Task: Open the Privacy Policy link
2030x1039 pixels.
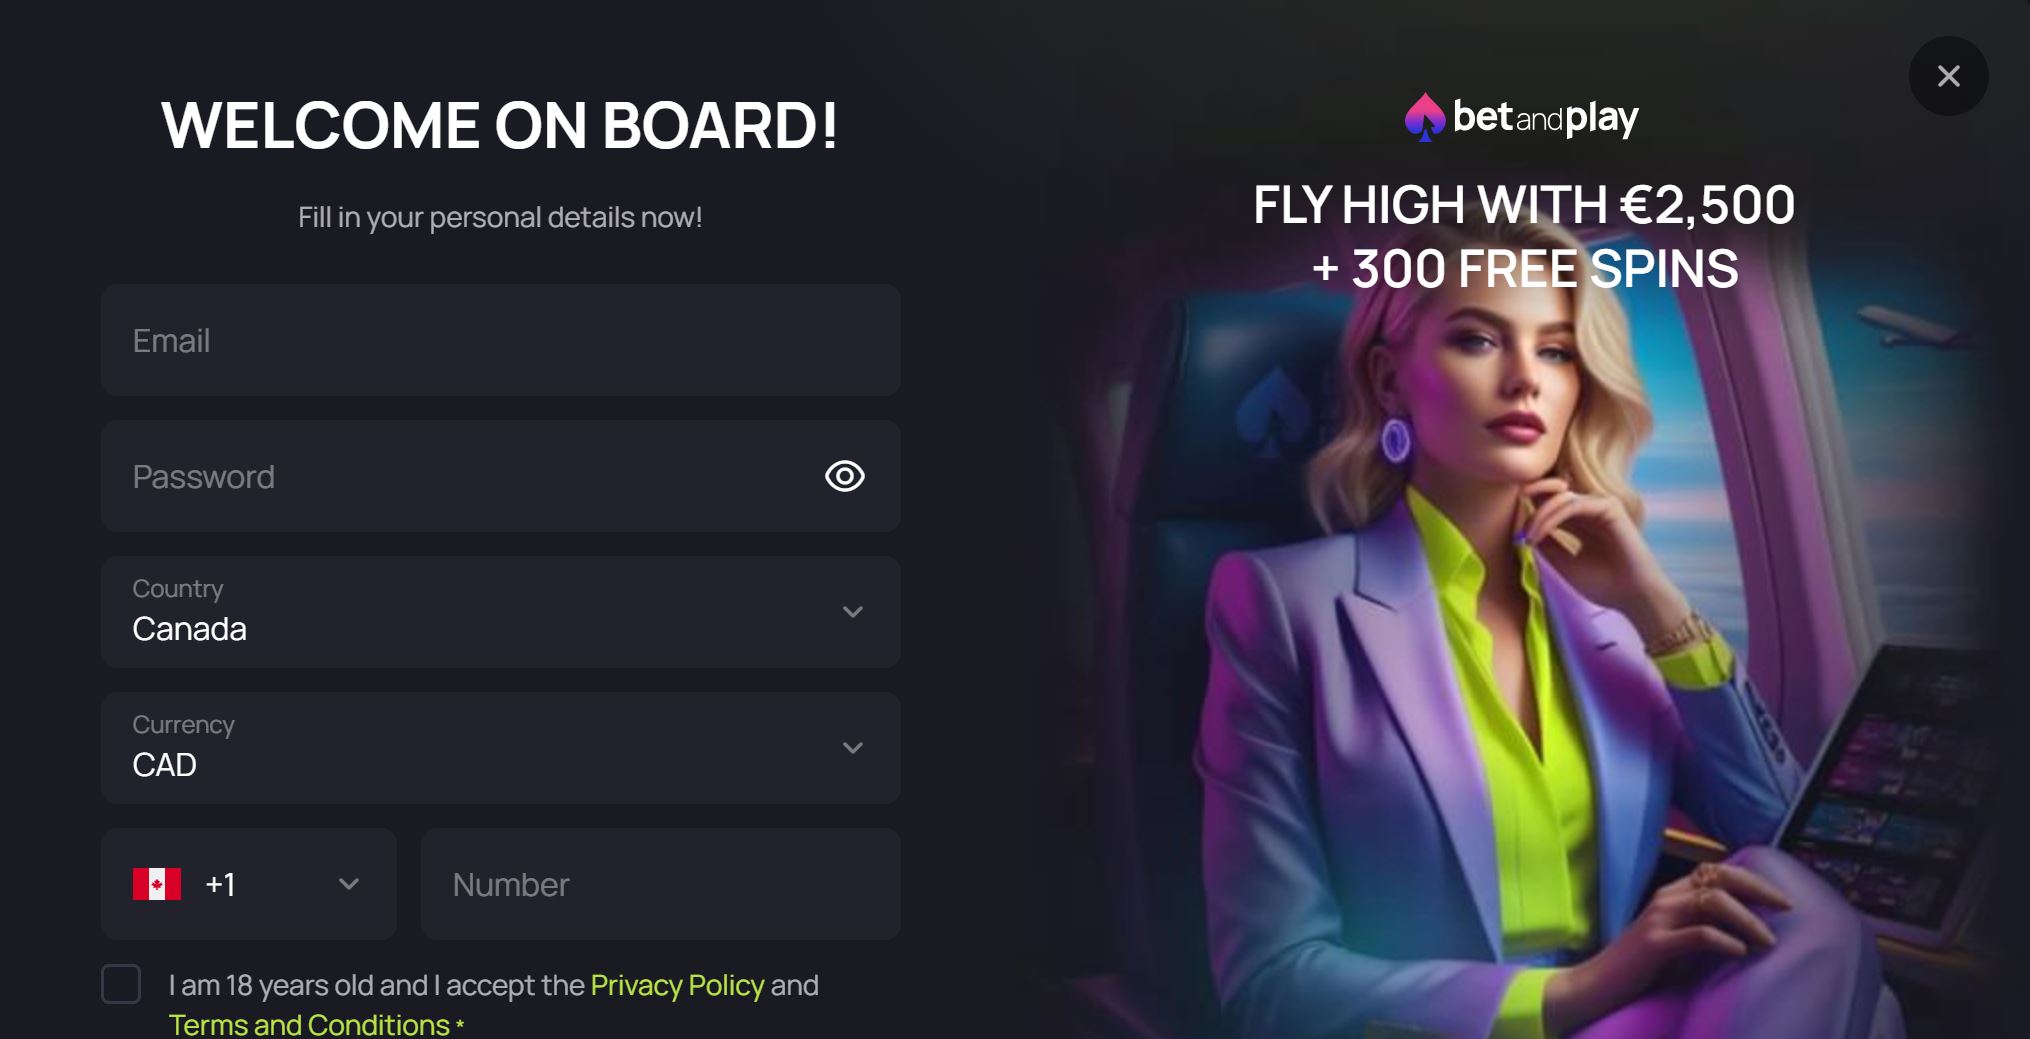Action: (x=677, y=985)
